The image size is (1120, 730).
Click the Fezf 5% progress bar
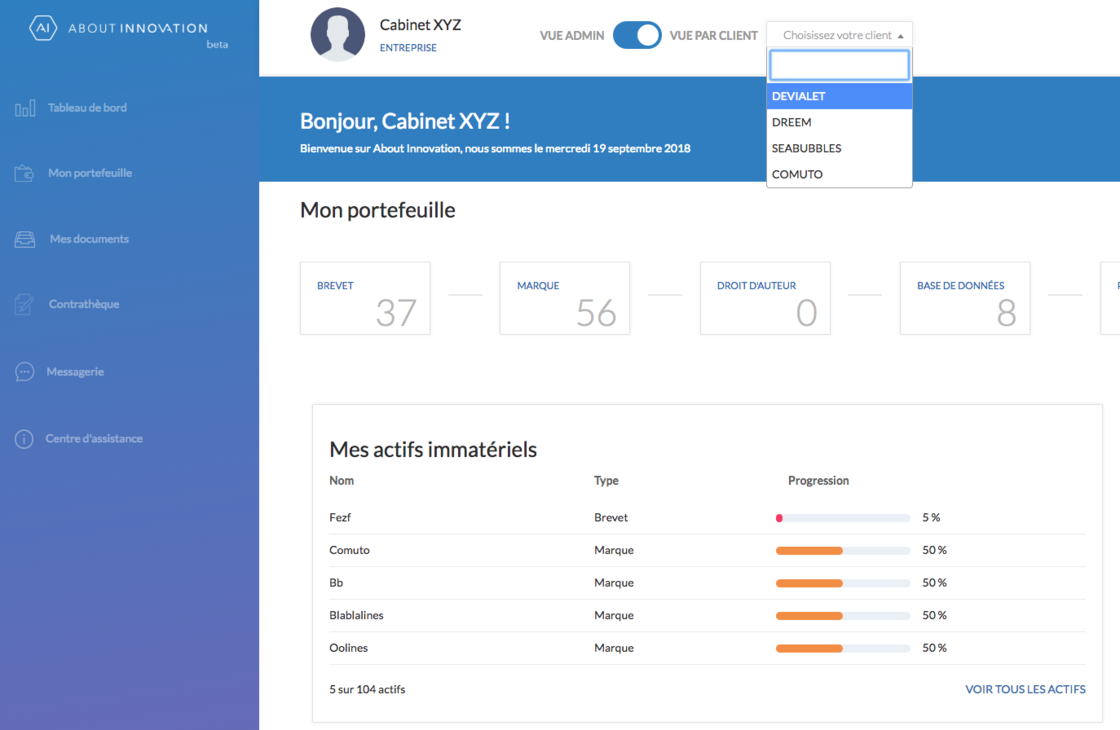coord(843,518)
